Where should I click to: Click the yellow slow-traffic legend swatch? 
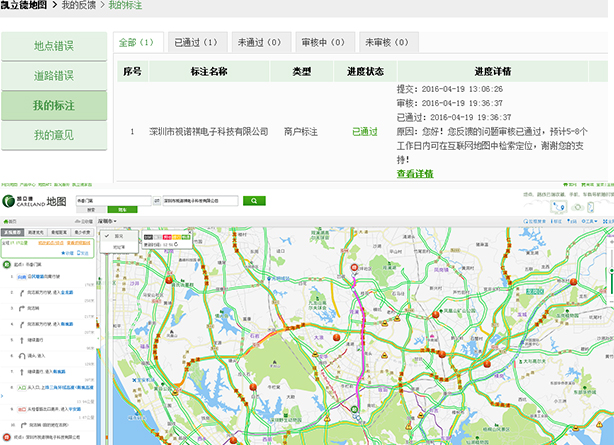point(177,237)
